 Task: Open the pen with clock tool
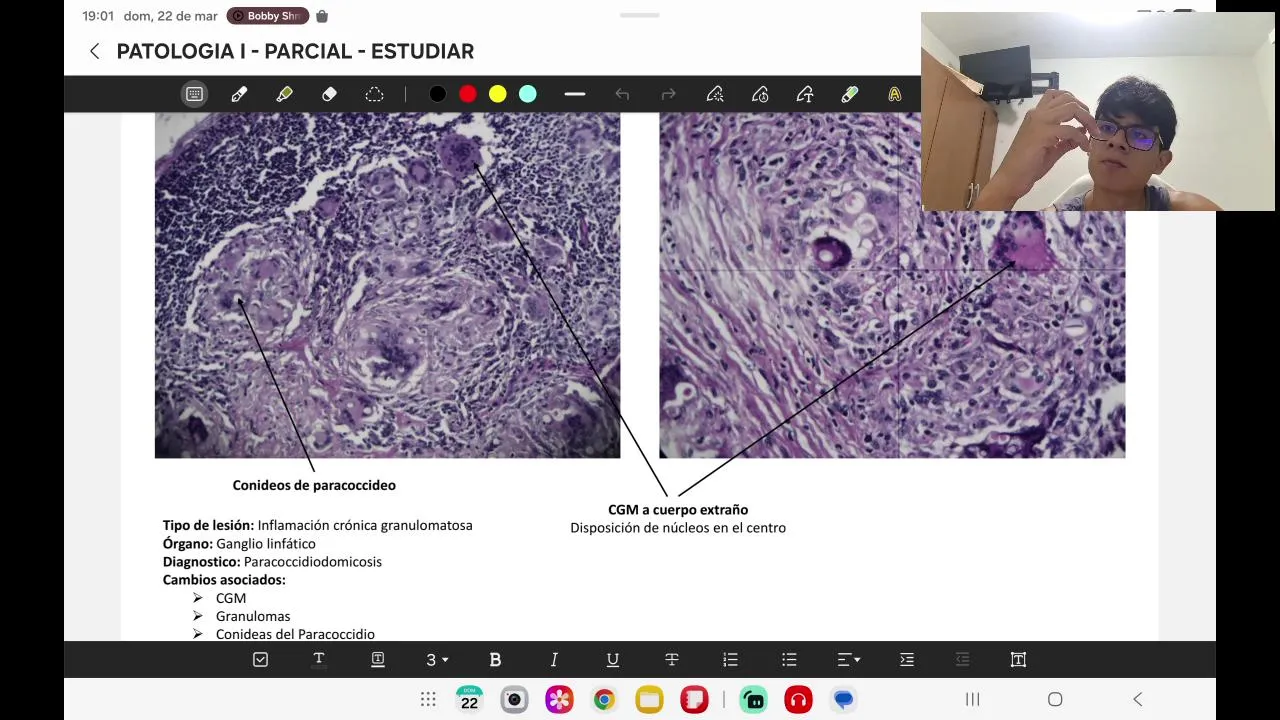pos(760,94)
